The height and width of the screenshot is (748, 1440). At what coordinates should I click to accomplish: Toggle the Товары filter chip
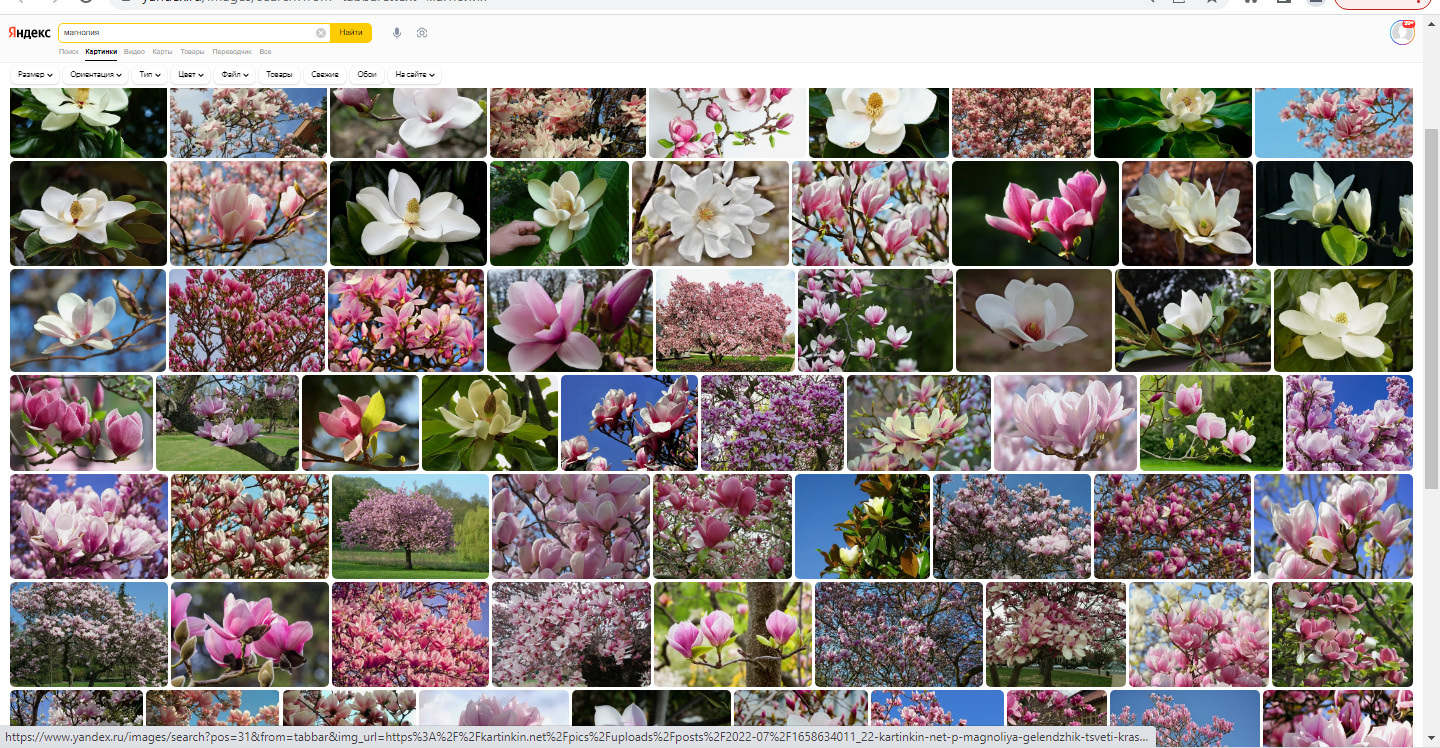point(279,75)
